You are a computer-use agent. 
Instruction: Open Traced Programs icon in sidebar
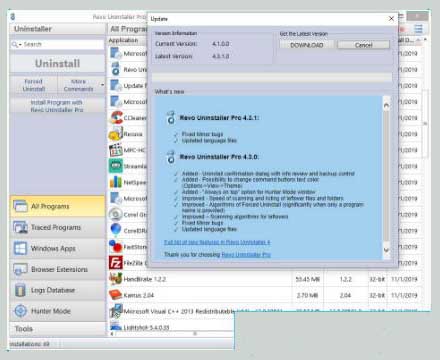(21, 227)
